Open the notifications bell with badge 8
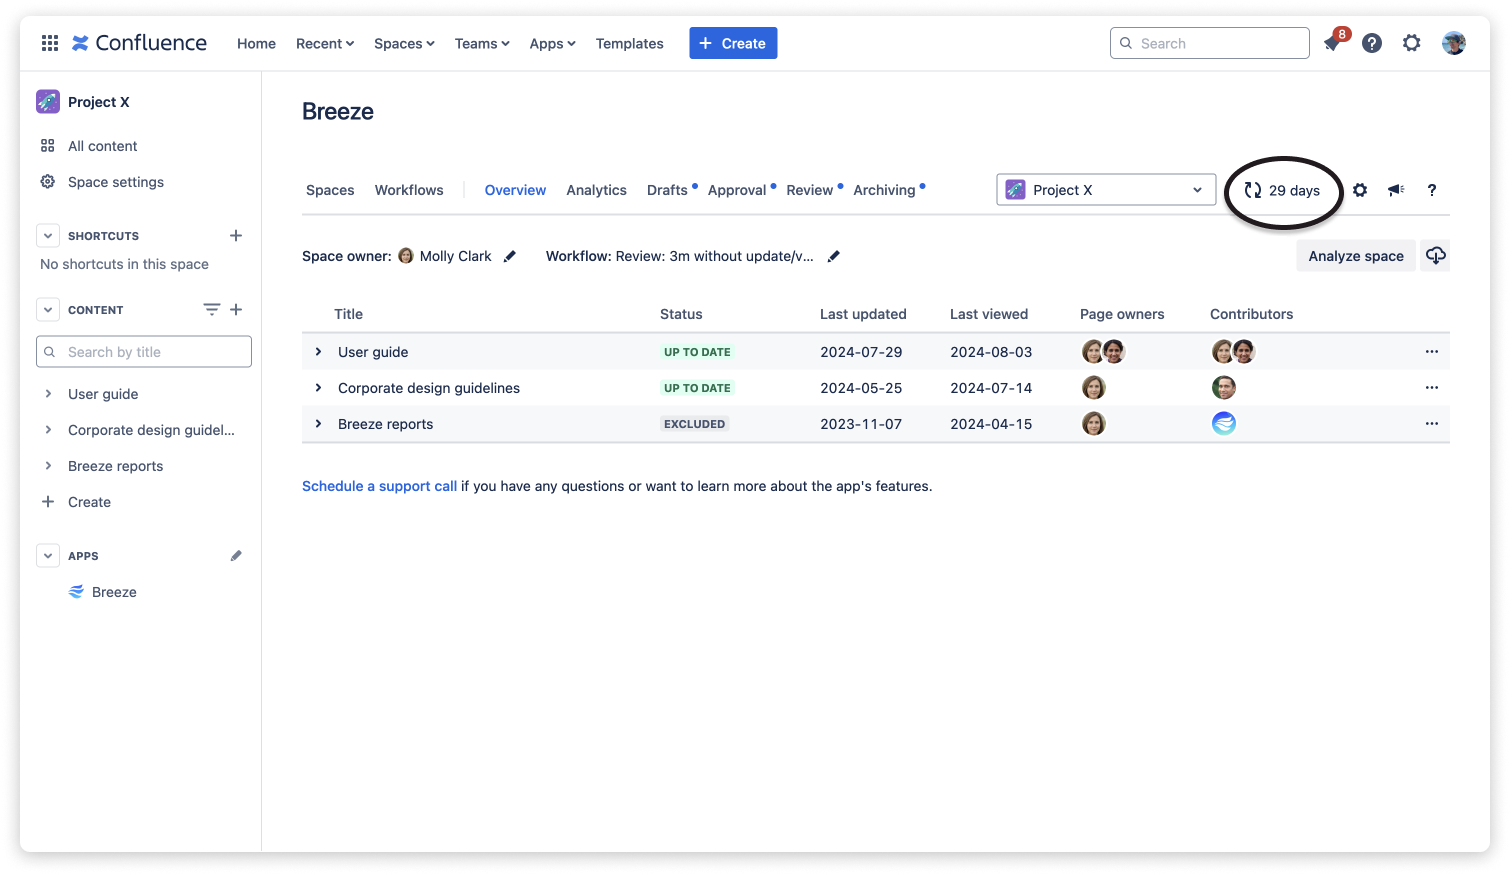The image size is (1510, 875). click(1333, 43)
